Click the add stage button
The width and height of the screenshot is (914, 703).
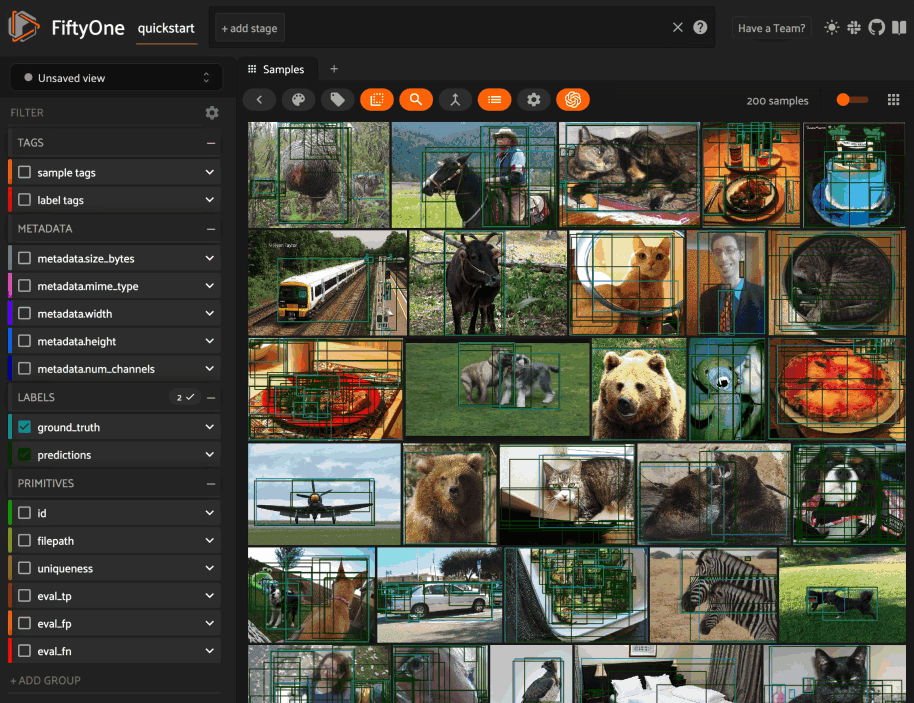(x=250, y=28)
